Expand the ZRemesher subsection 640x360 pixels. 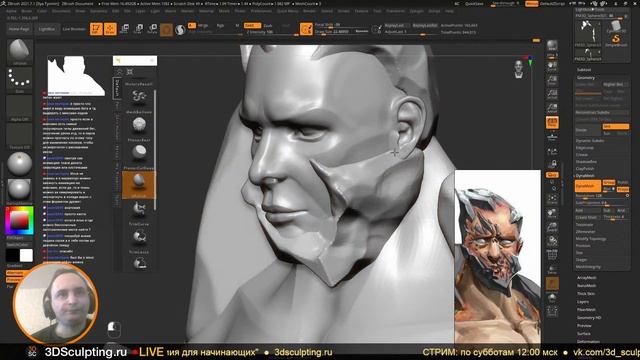[x=585, y=231]
